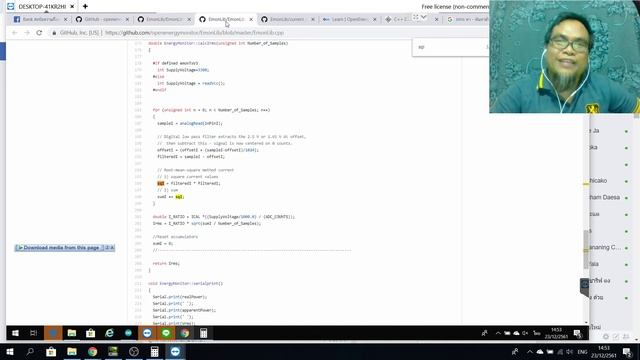The image size is (640, 360).
Task: Open local People tray icon
Action: pos(515,351)
